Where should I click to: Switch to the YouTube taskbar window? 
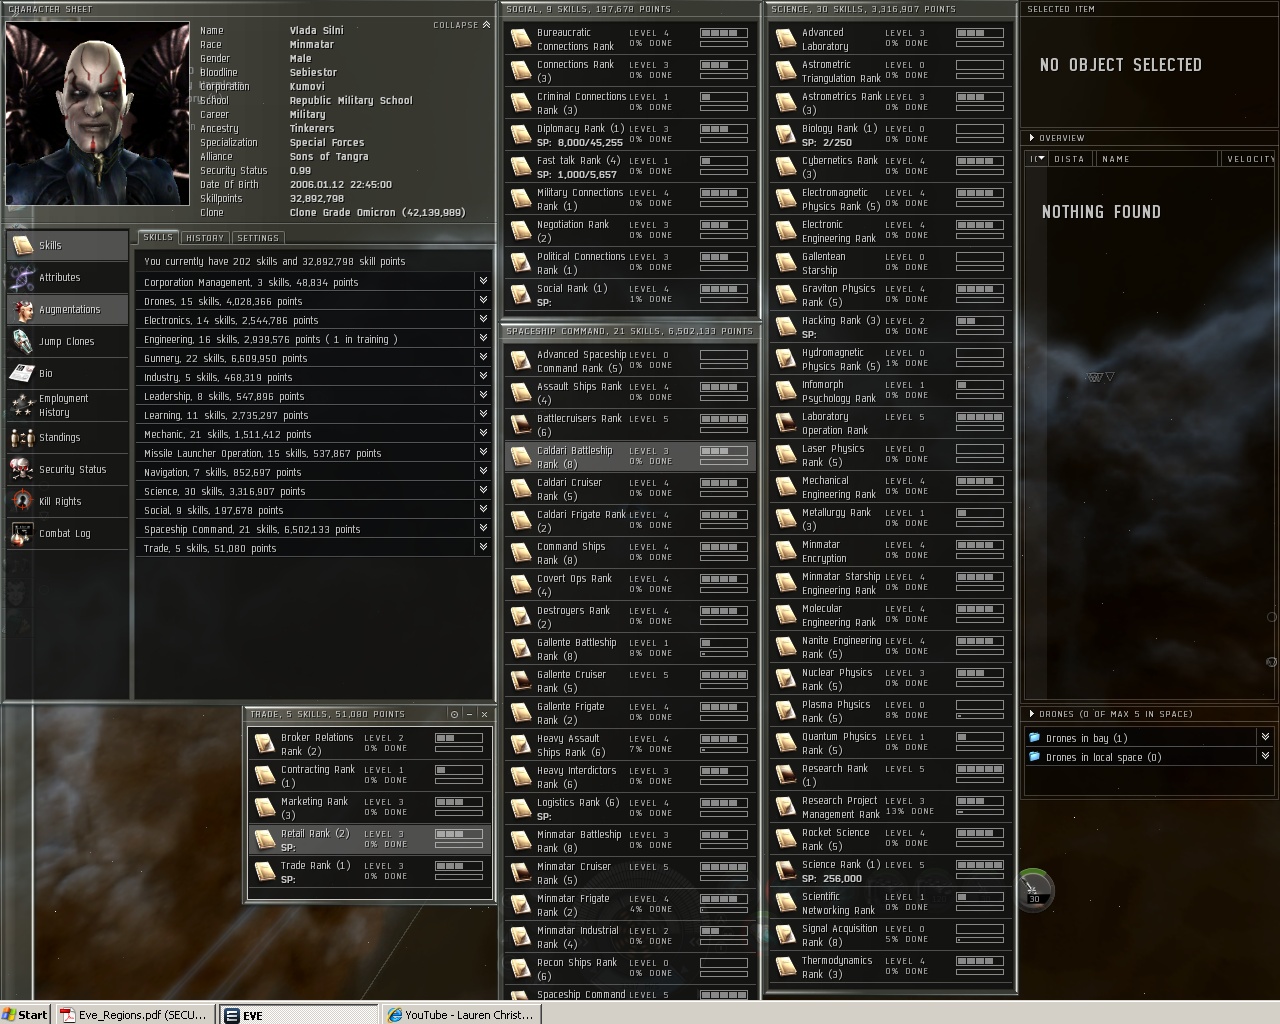[x=461, y=1014]
